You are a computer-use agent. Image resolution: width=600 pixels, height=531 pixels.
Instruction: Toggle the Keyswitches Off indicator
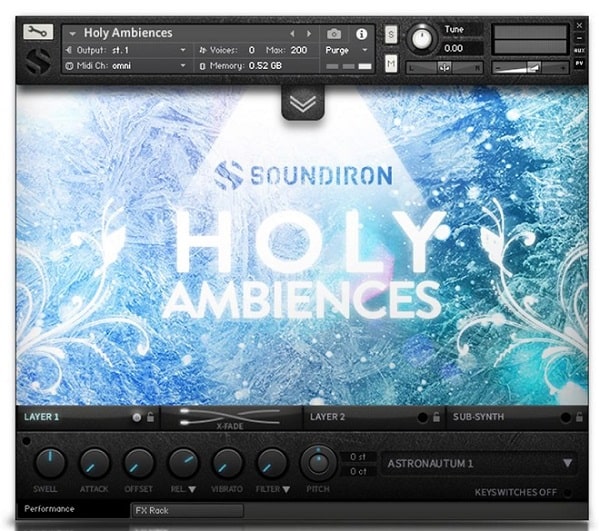[568, 492]
